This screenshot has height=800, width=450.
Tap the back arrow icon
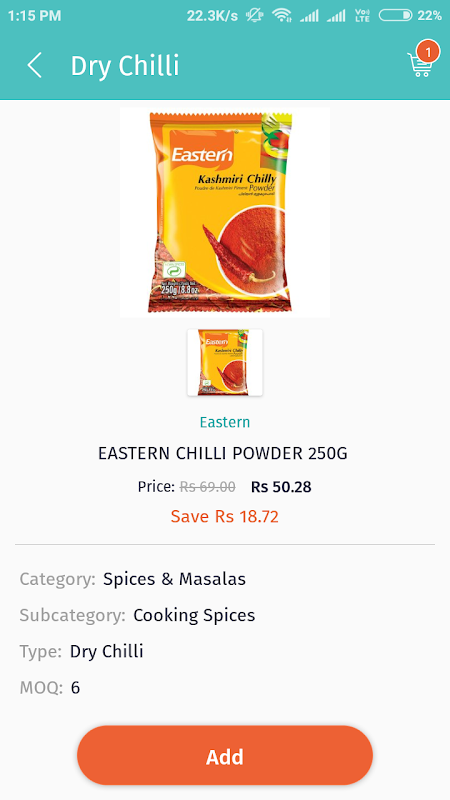[35, 66]
